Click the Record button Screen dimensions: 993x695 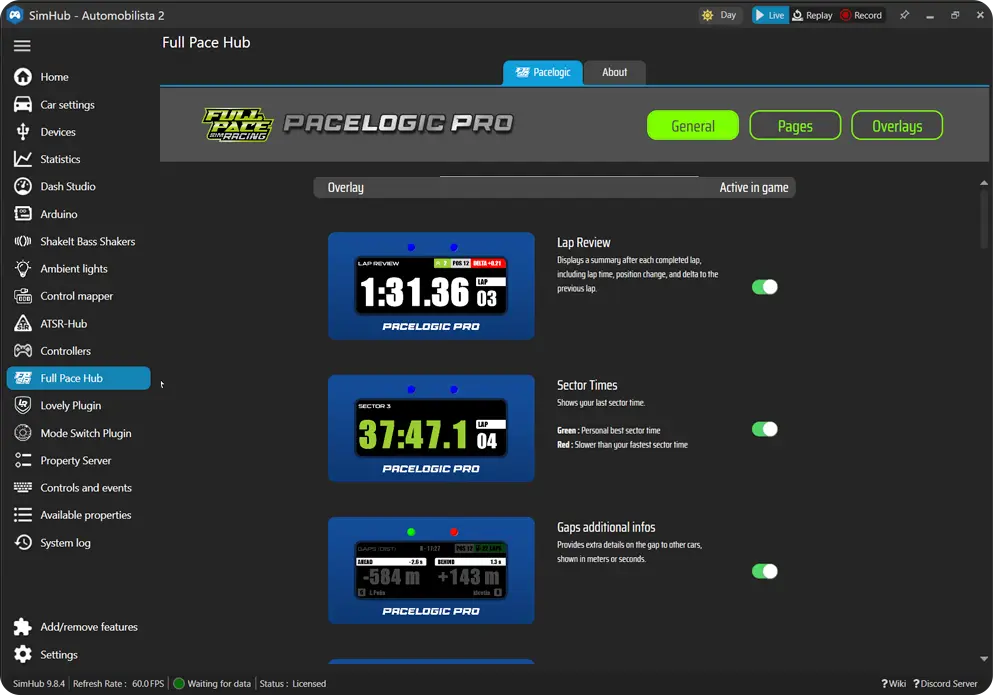861,15
